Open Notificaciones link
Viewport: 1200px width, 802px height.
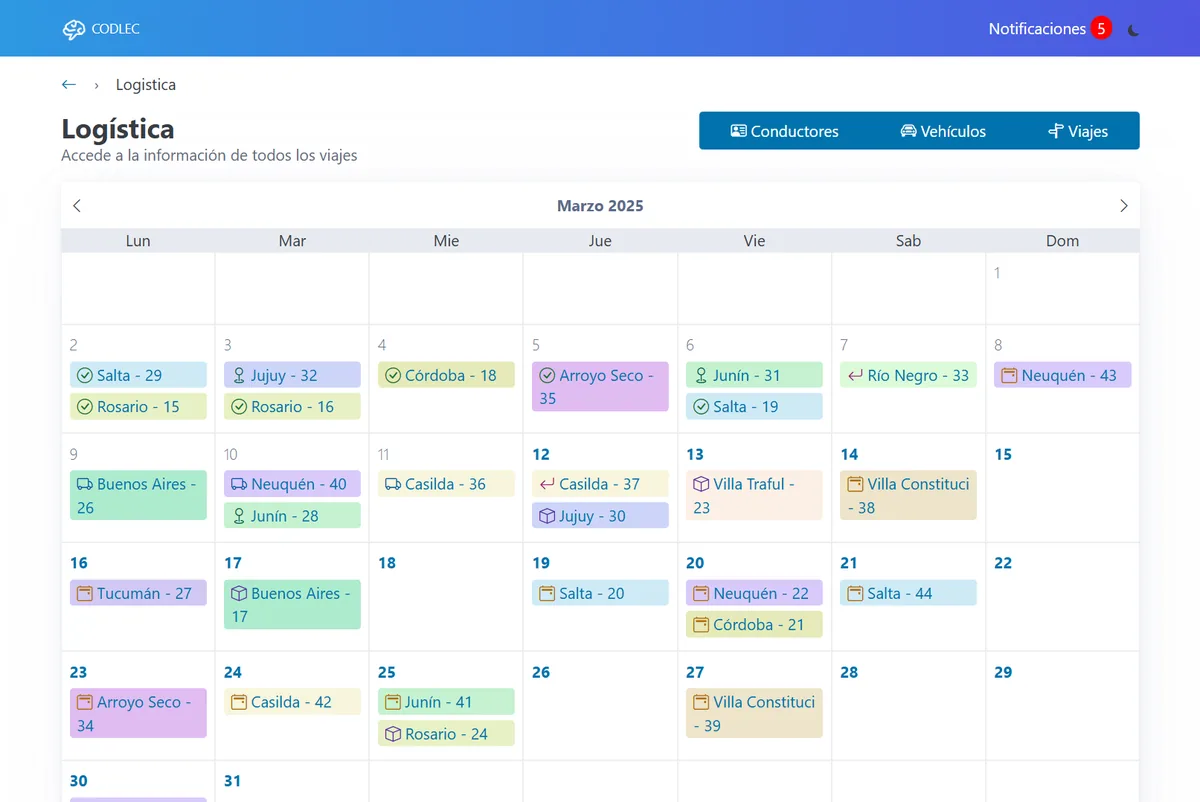pyautogui.click(x=1037, y=29)
